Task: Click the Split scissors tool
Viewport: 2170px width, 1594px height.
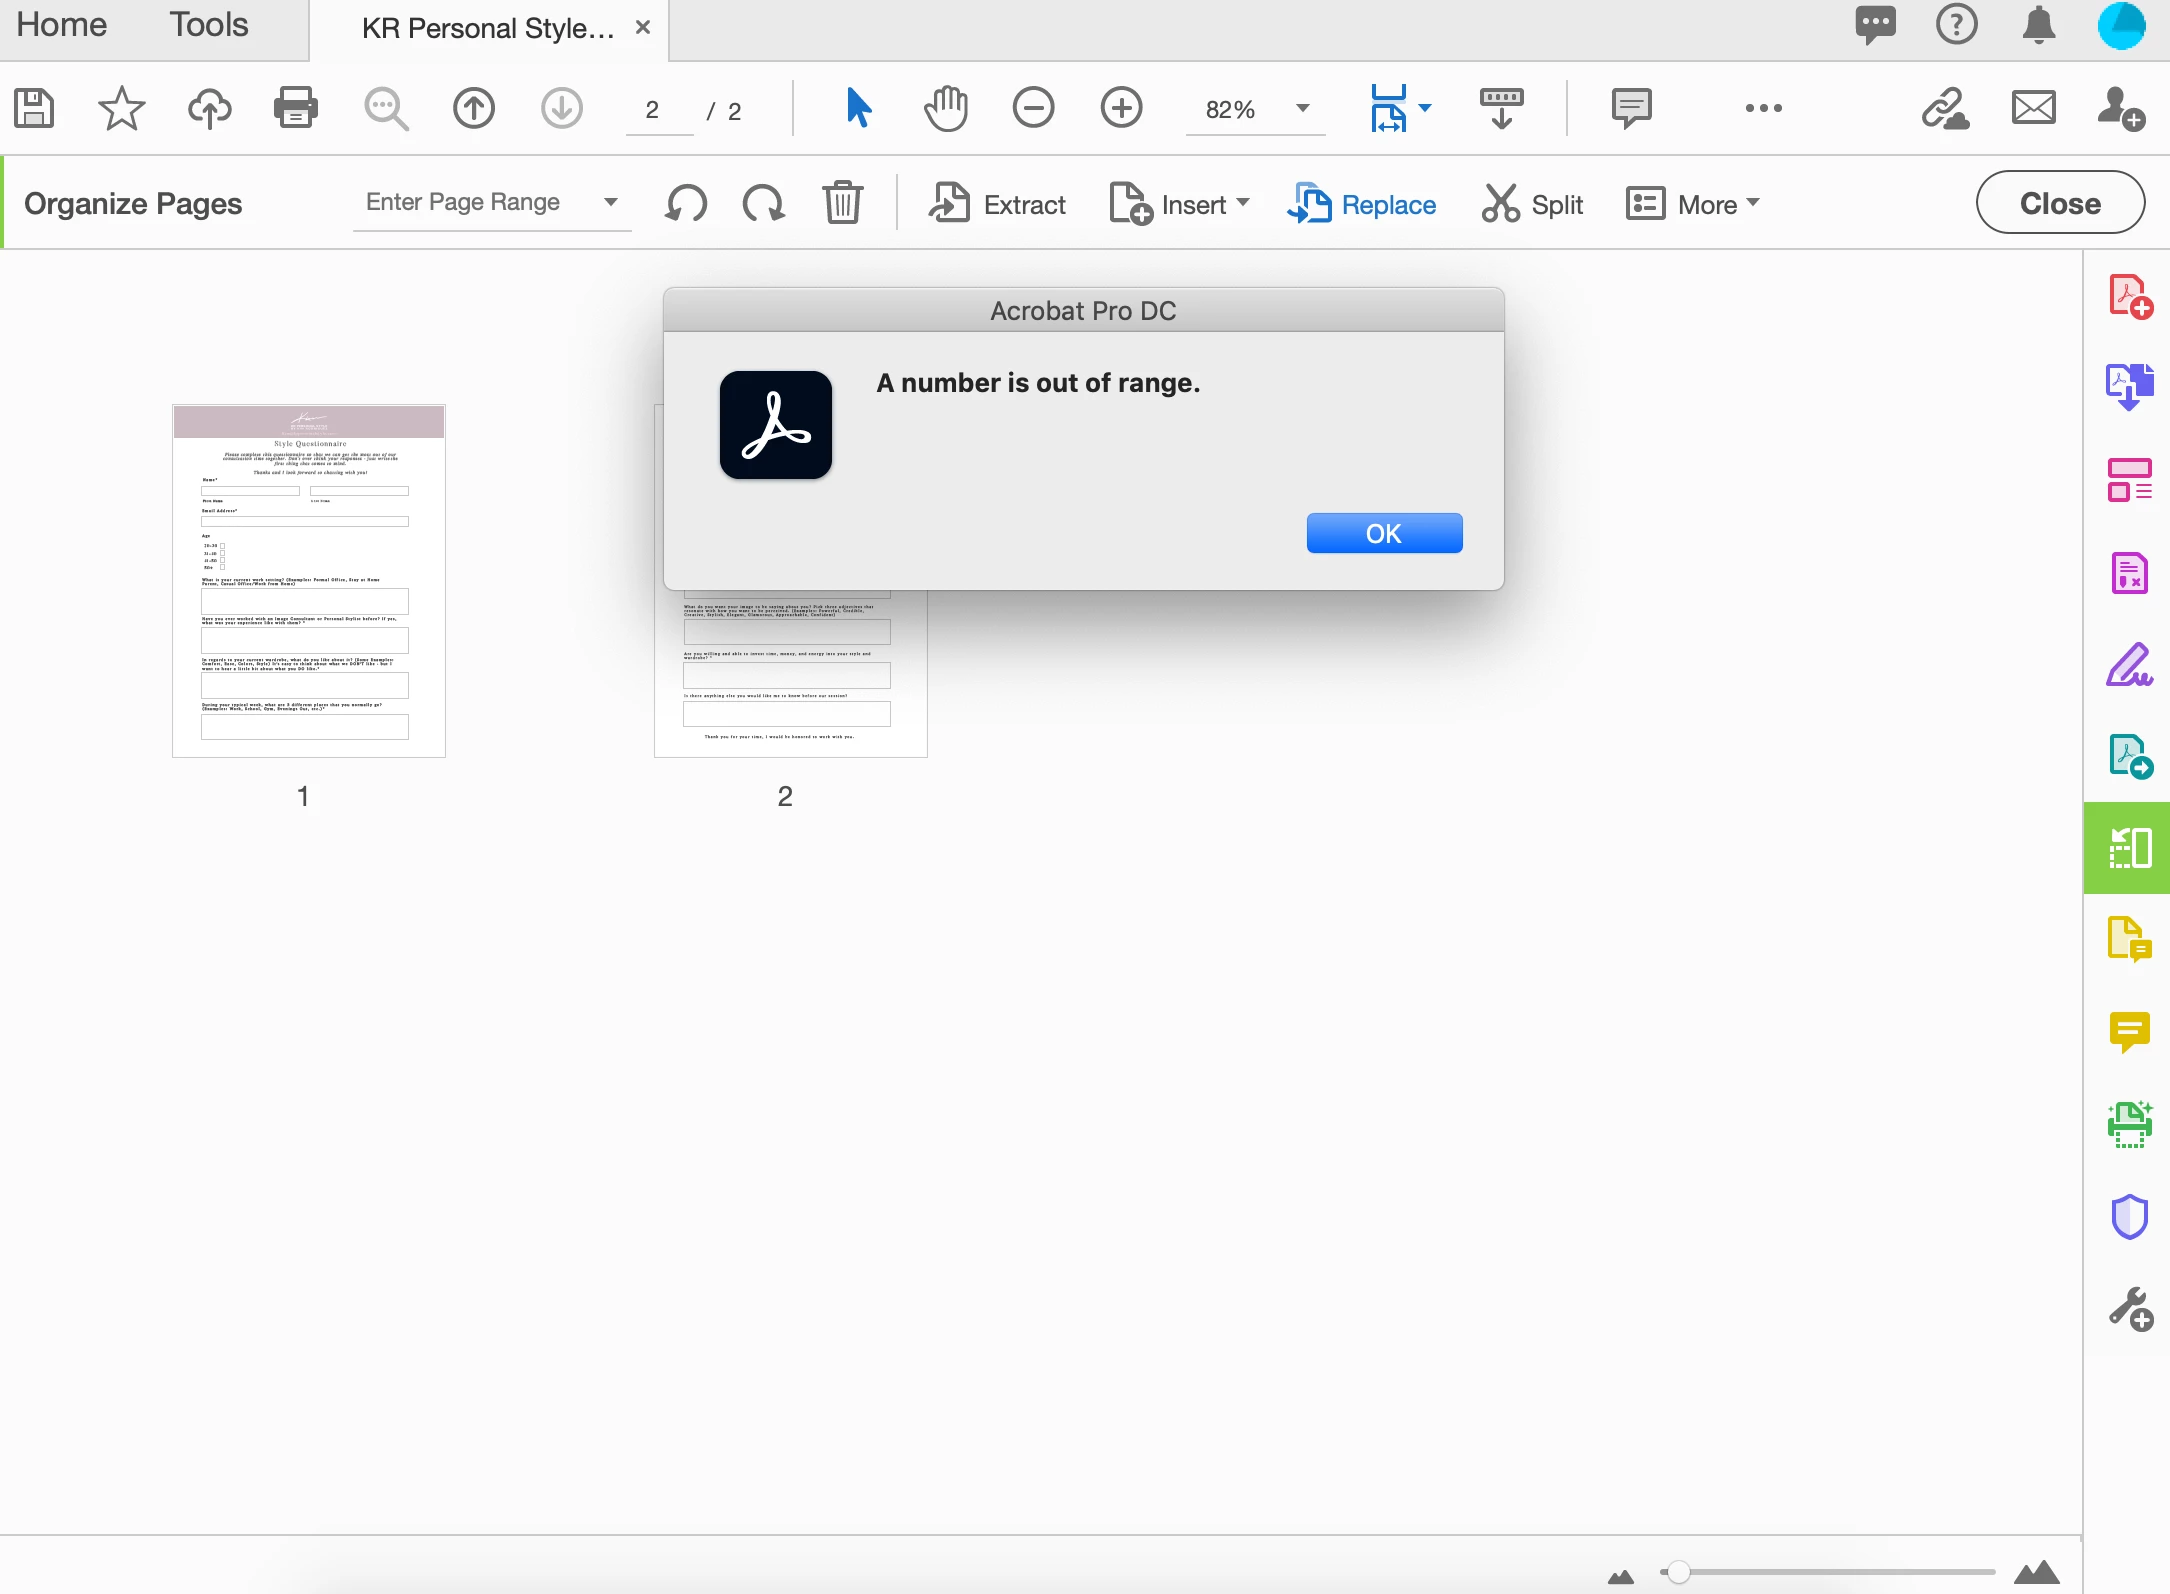Action: (1532, 204)
